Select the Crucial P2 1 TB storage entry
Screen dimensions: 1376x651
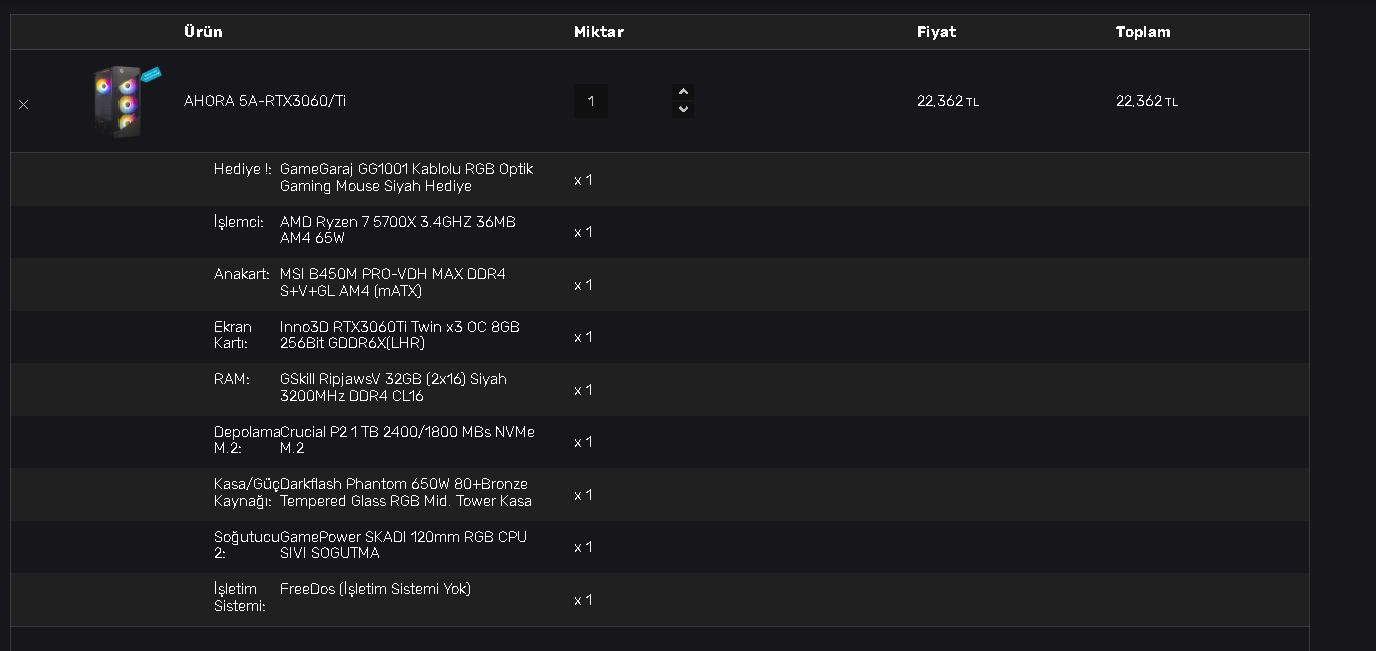tap(407, 440)
